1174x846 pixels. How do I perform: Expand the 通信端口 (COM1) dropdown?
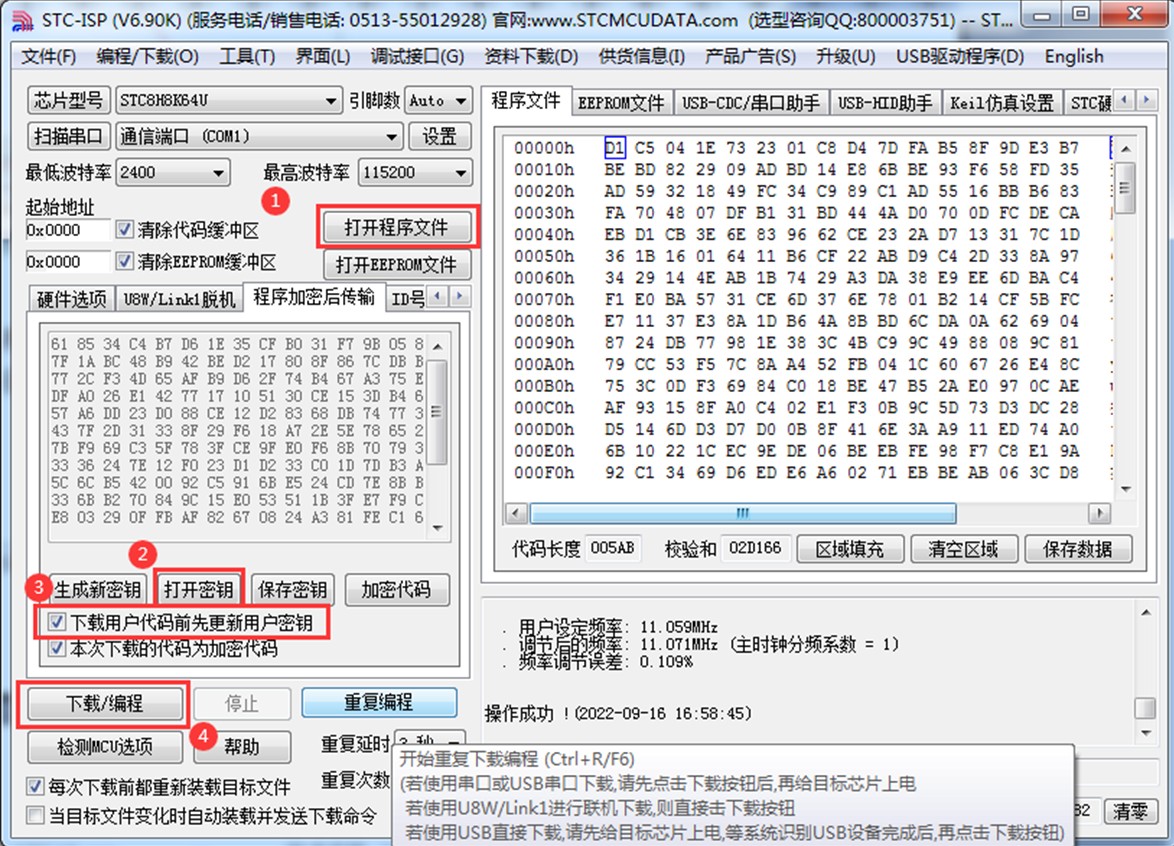[391, 136]
